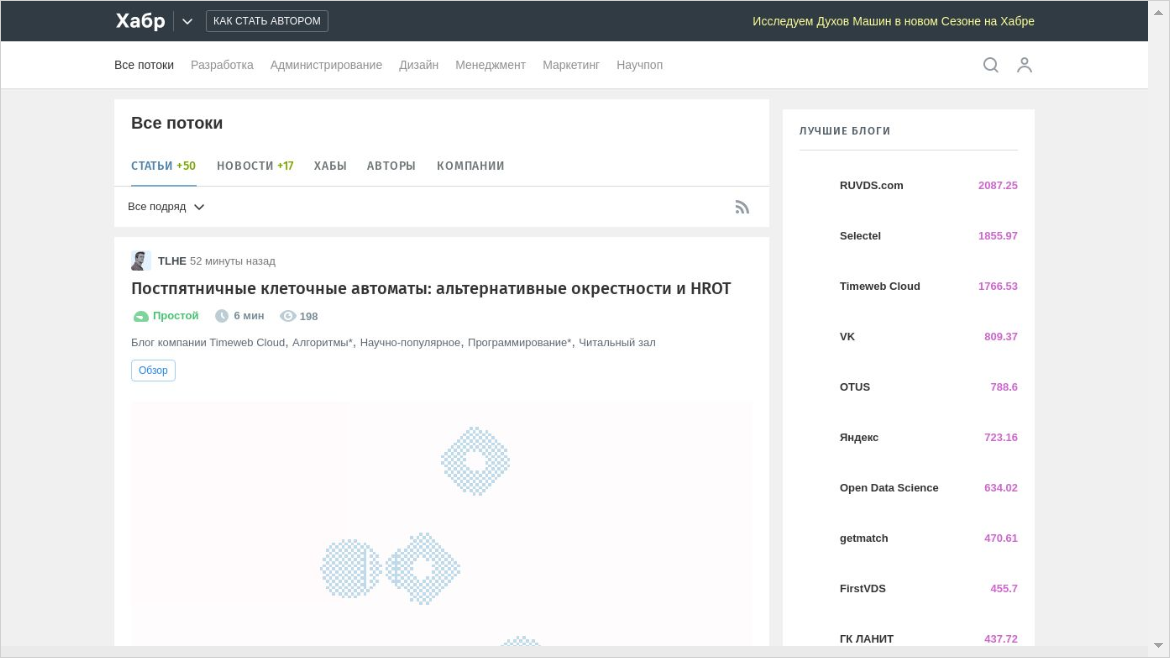
Task: Open the FirstVDS blog
Action: point(863,589)
